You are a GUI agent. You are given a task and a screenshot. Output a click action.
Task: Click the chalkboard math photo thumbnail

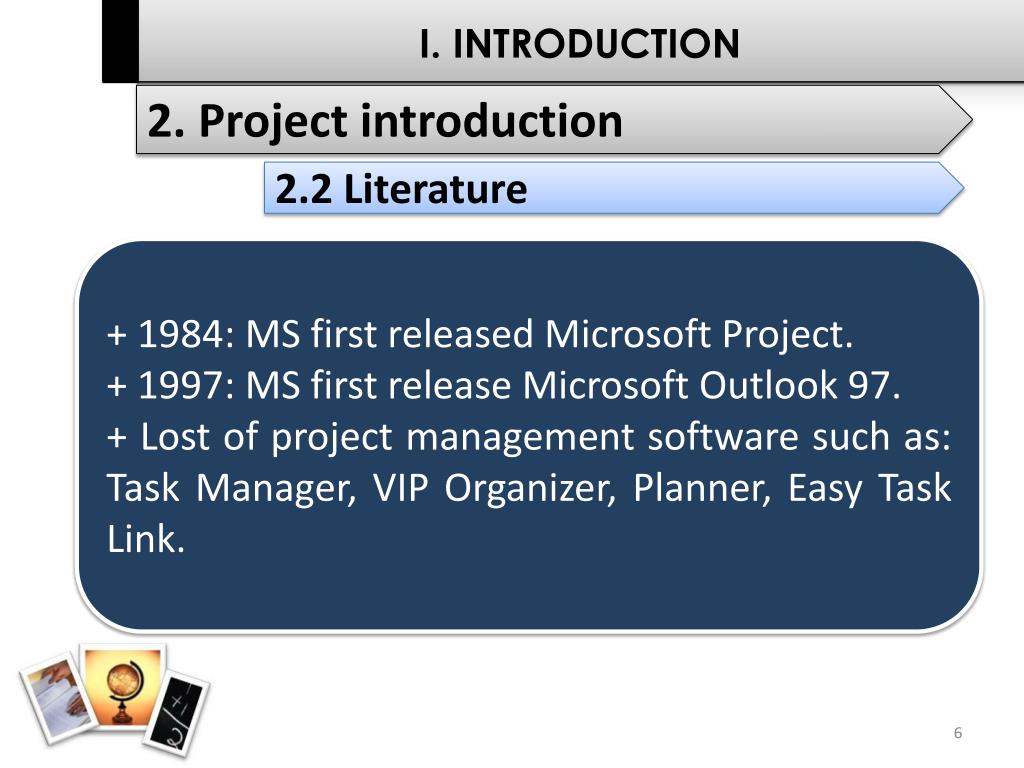[177, 712]
